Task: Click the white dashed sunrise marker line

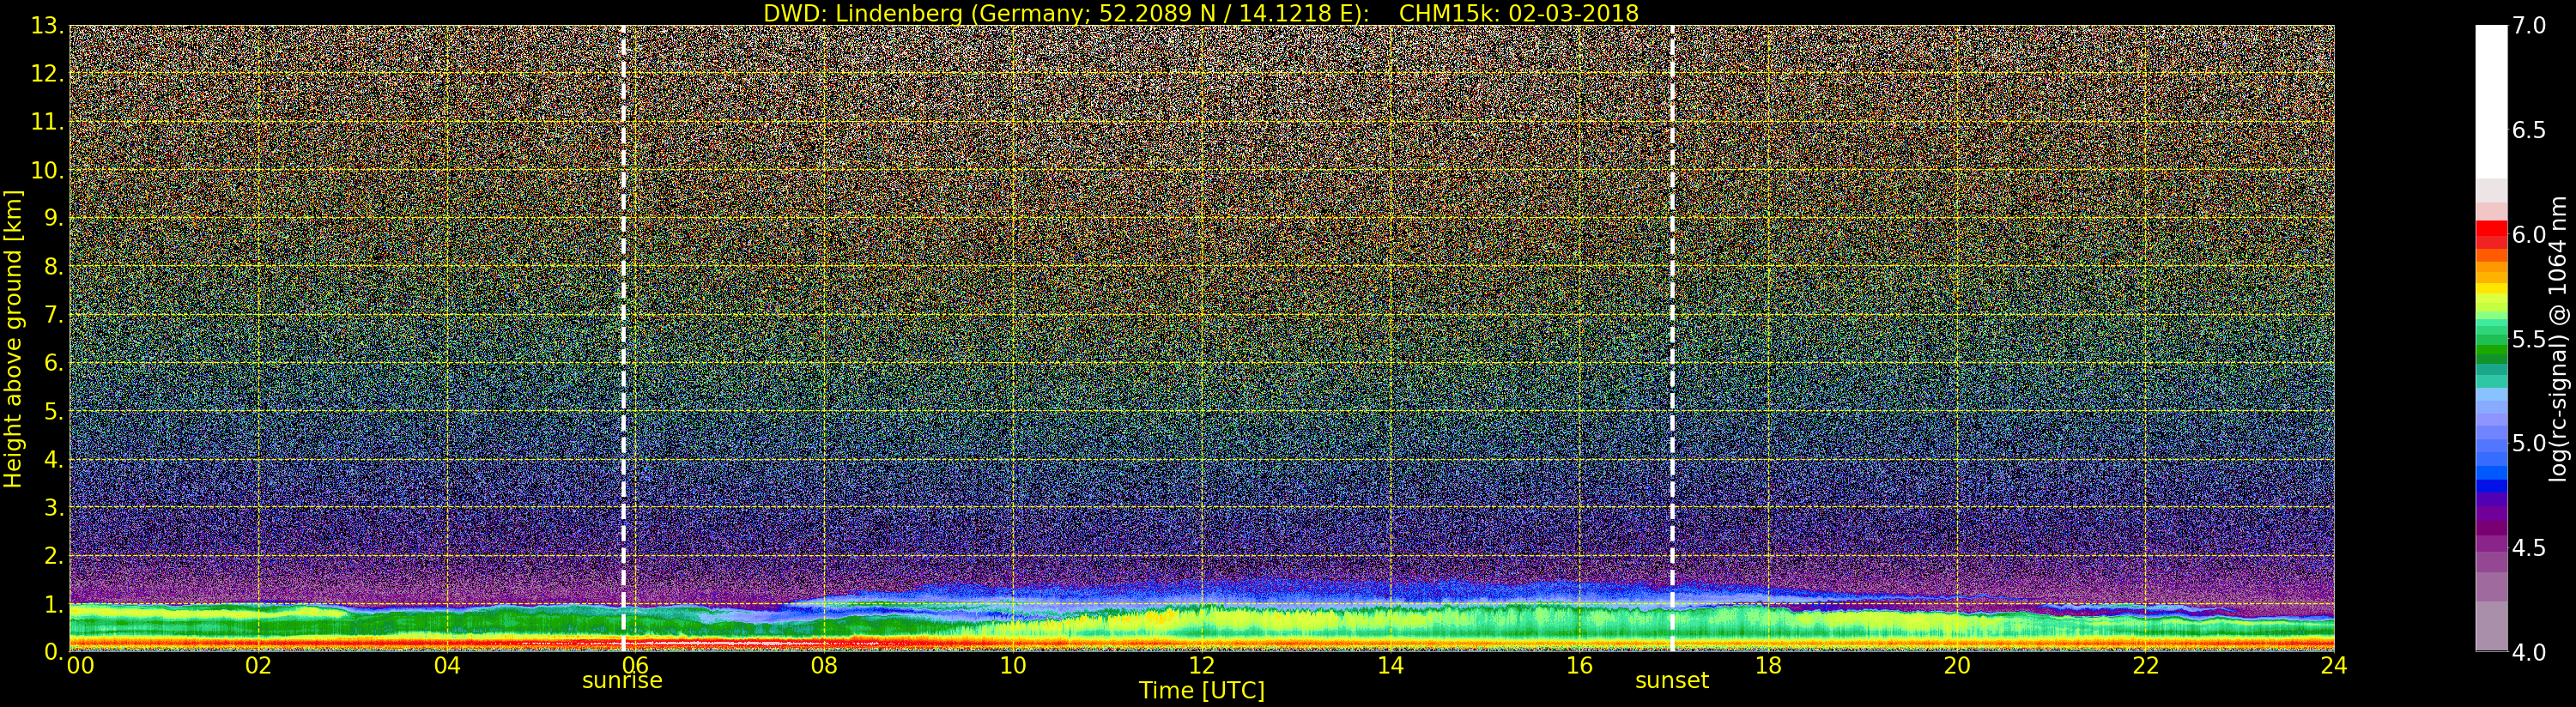Action: click(623, 338)
